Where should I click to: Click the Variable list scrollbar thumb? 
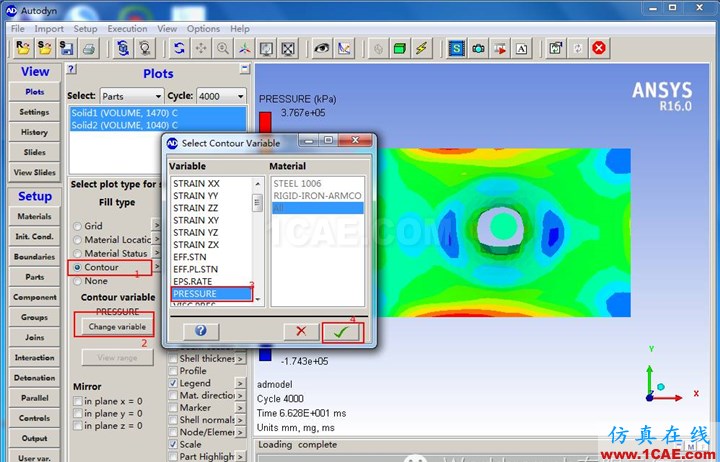[258, 203]
